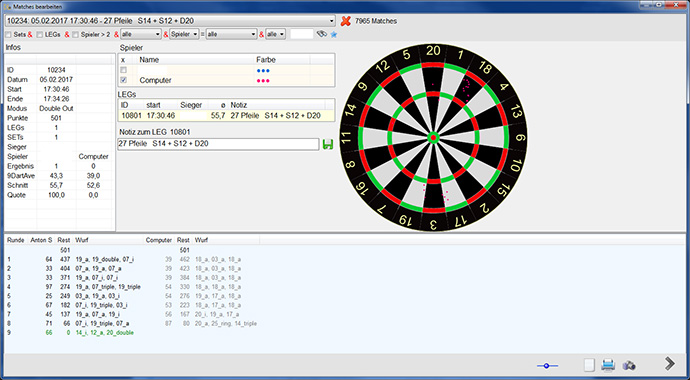The height and width of the screenshot is (380, 690).
Task: Select round 1 throw '19_a, 19_double, 07_i'
Action: point(105,259)
